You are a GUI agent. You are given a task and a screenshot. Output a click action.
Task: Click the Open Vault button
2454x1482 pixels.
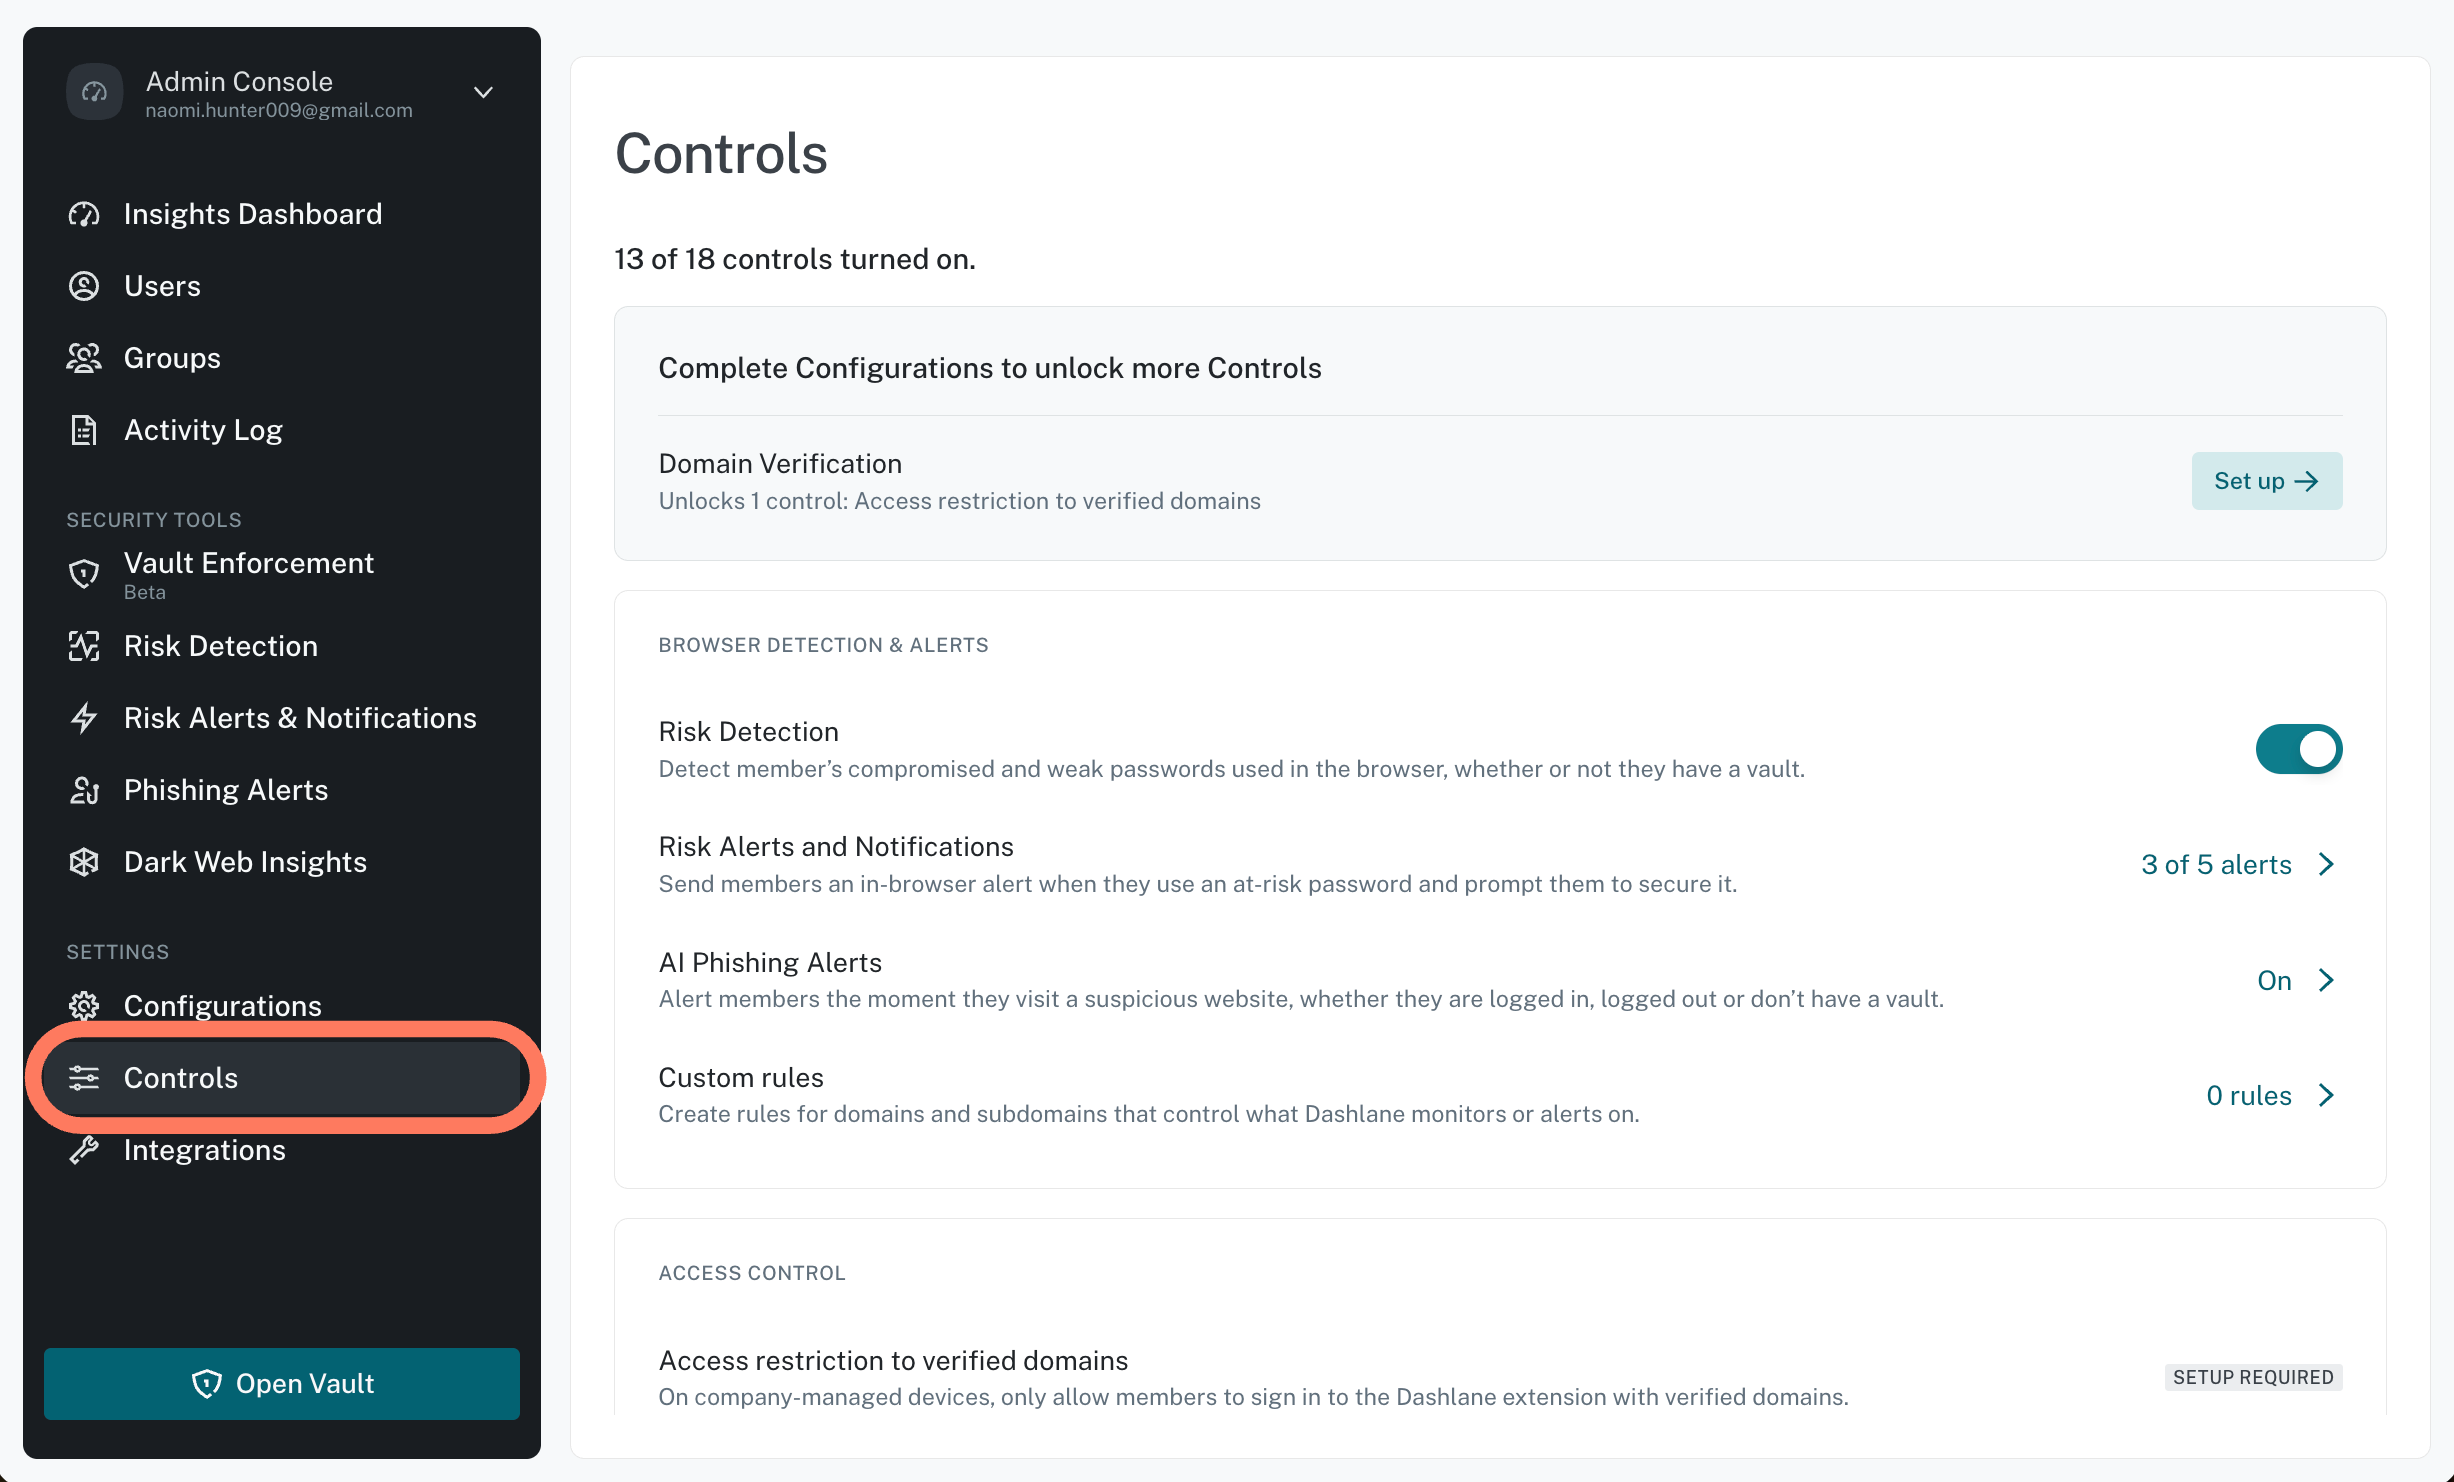click(282, 1384)
